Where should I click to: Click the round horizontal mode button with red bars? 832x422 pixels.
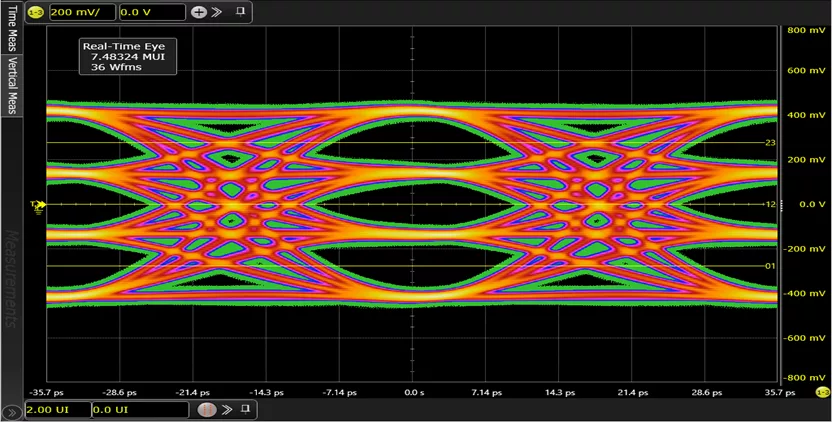[x=207, y=410]
